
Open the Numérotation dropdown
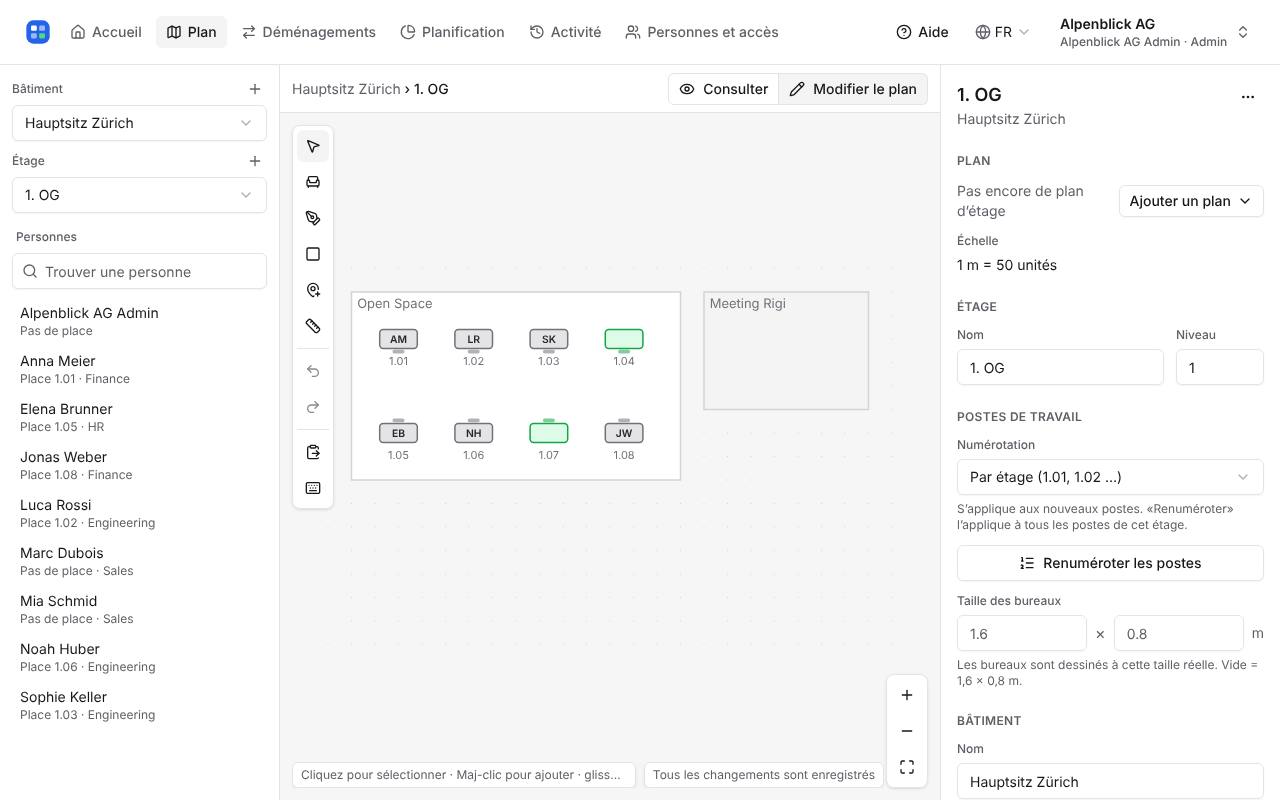tap(1110, 477)
